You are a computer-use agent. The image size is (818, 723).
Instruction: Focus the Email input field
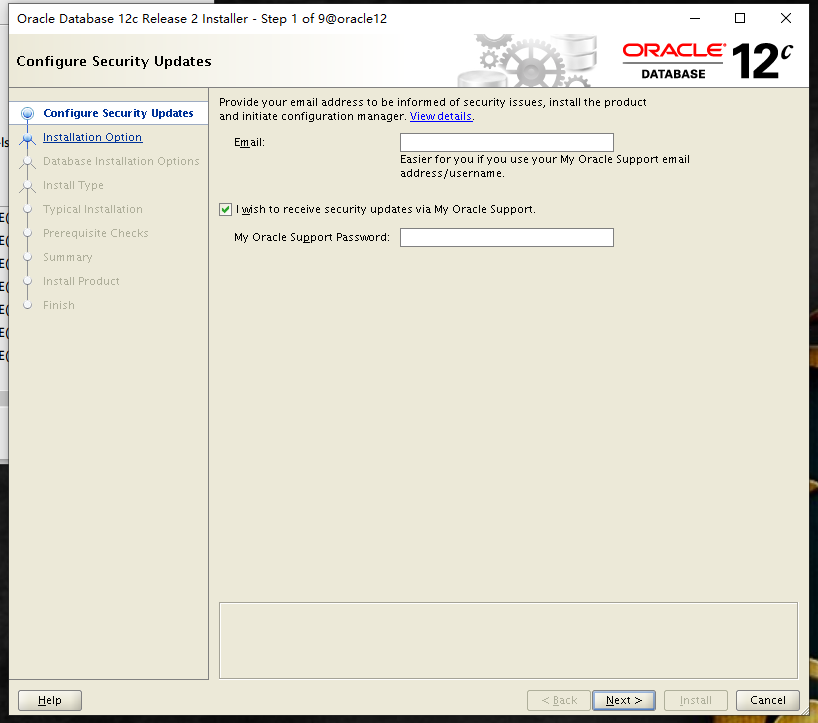(507, 142)
